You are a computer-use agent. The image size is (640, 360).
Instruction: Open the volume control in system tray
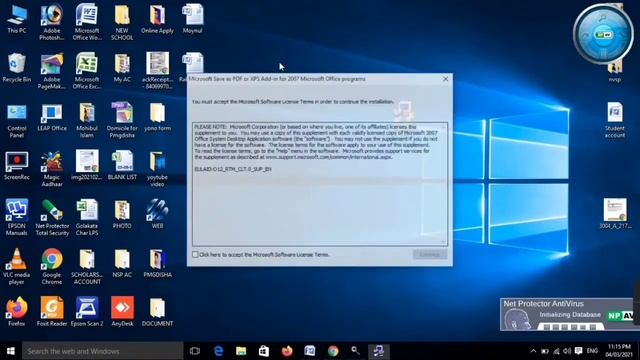pos(567,351)
